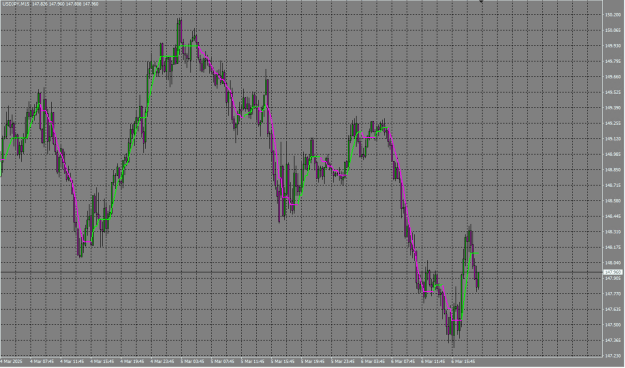
Task: Click the 5 Mar 19:45 time label
Action: 313,362
